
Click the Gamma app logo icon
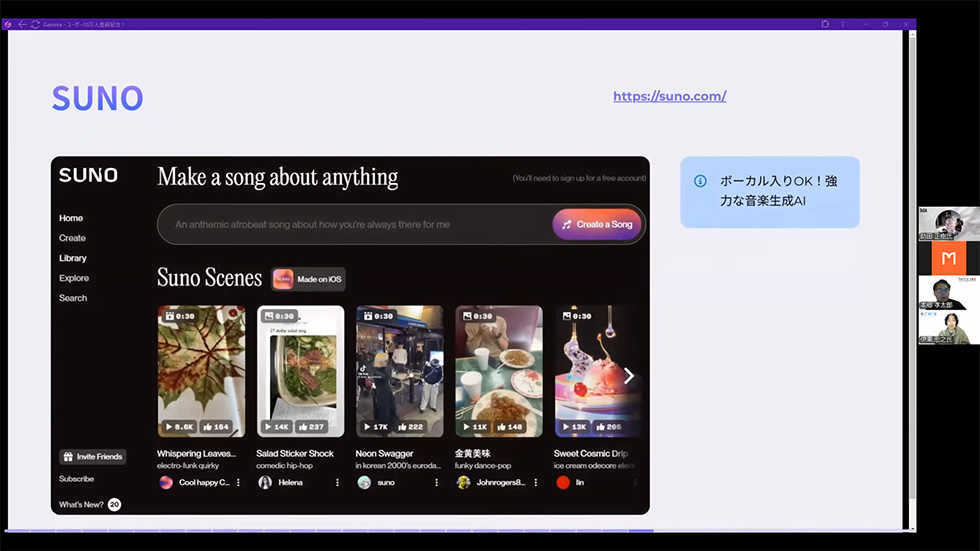tap(8, 24)
